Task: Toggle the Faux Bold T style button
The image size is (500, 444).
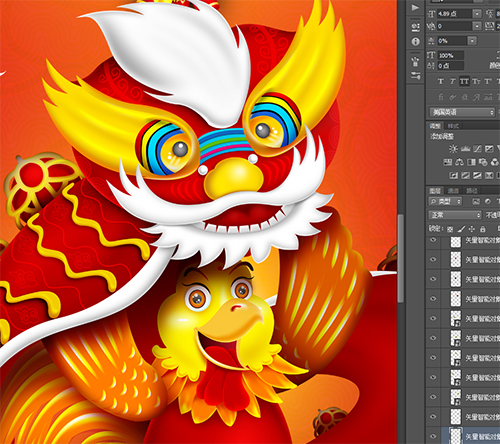Action: 441,81
